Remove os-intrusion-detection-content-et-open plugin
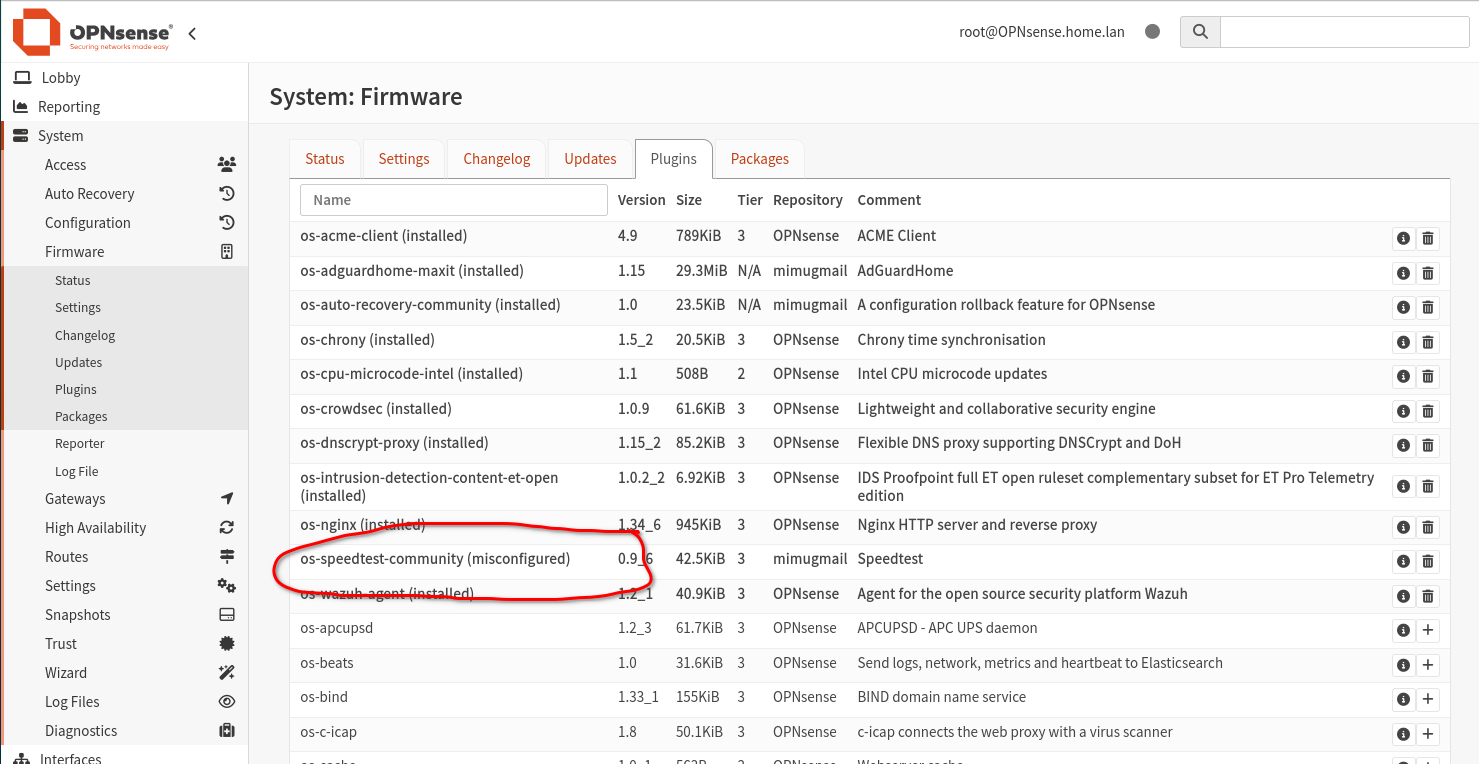This screenshot has width=1479, height=764. [x=1428, y=486]
